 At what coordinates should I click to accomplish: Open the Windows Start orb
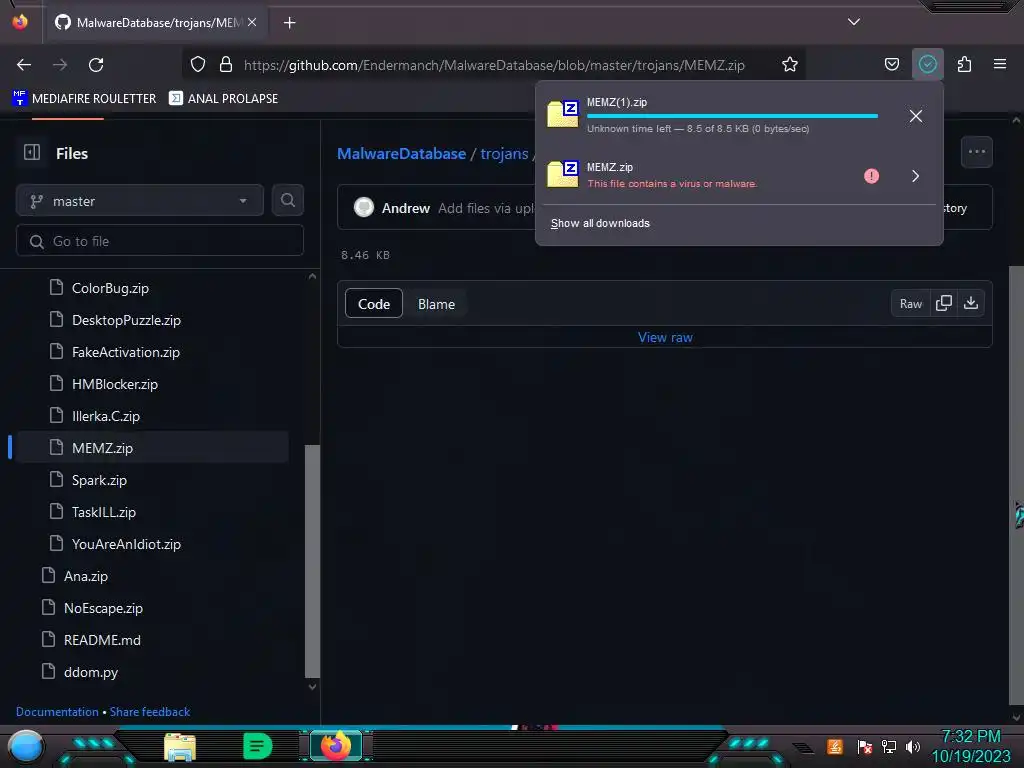(x=25, y=746)
